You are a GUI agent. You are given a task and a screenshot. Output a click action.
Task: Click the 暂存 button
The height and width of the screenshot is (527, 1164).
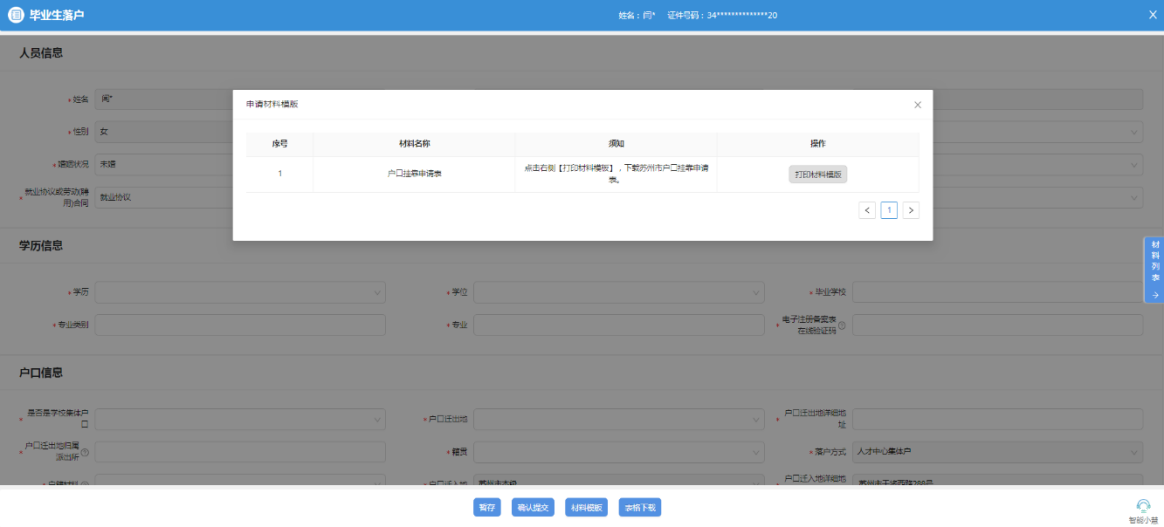[x=487, y=507]
